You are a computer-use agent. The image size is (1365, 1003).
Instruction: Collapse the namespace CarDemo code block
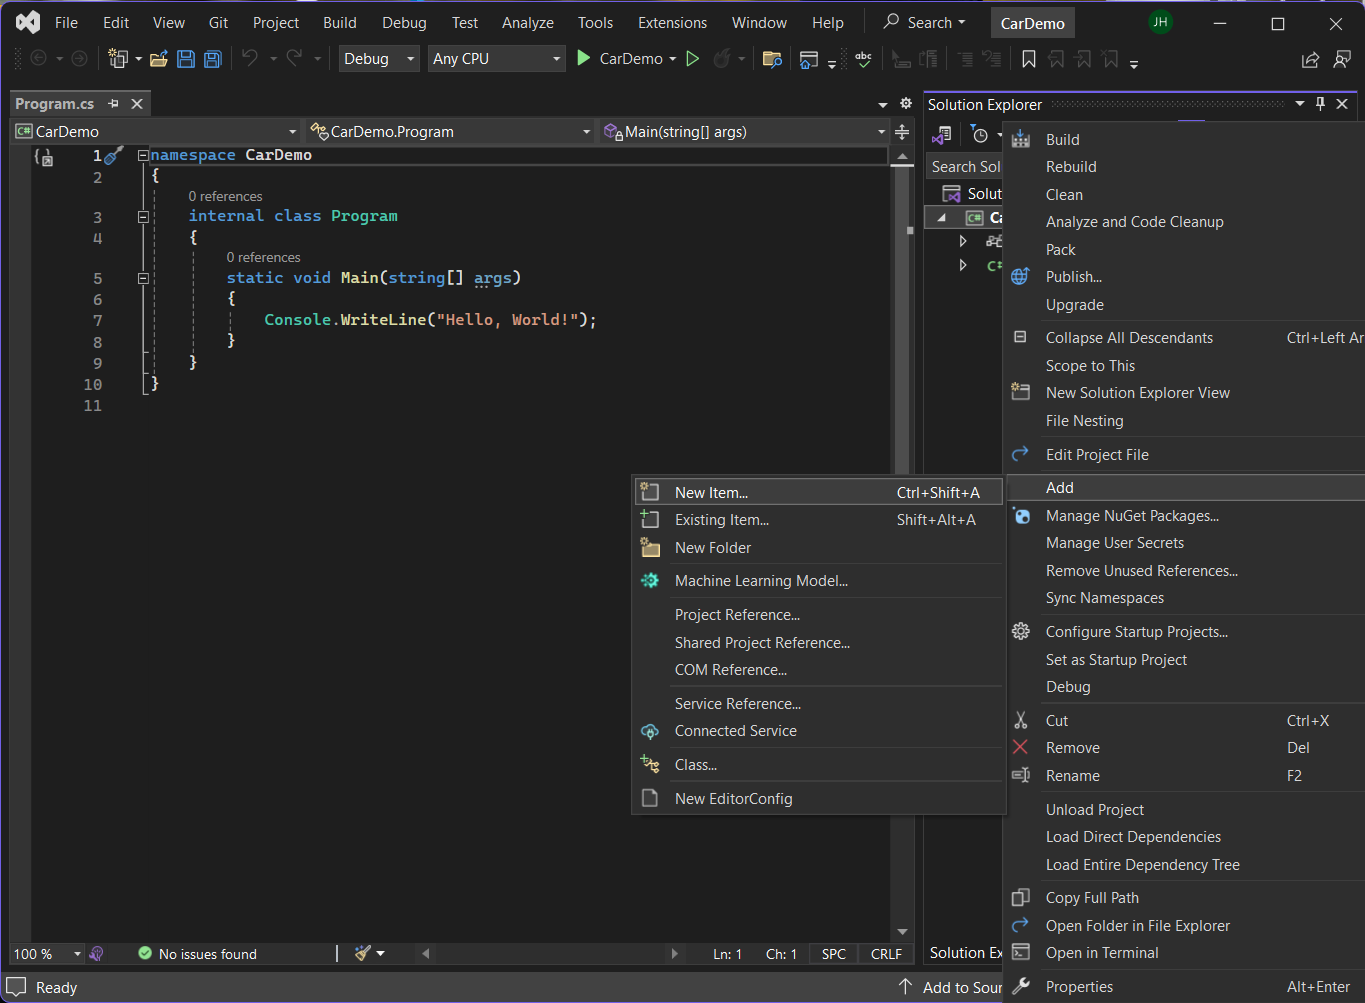[x=143, y=156]
